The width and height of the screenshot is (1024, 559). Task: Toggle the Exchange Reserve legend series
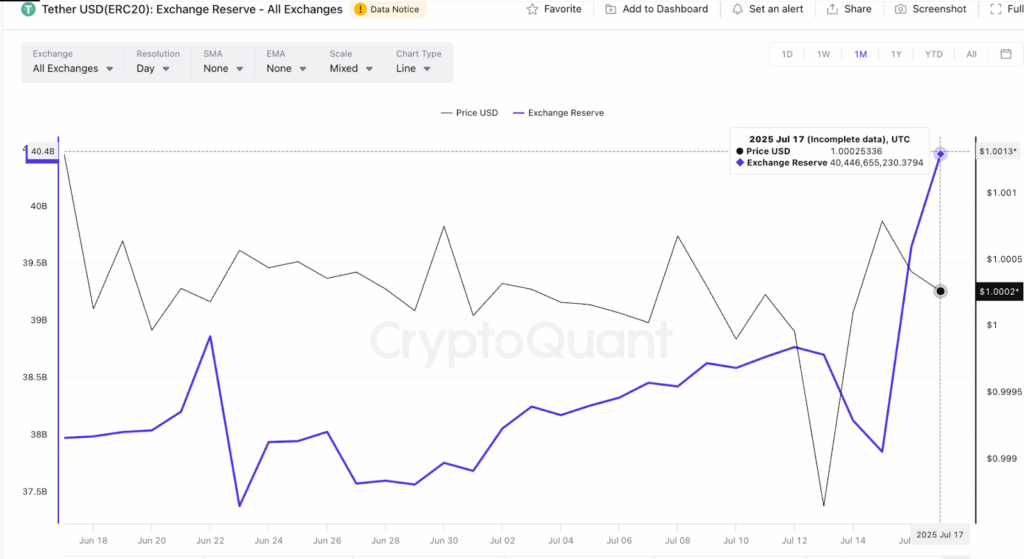click(558, 113)
